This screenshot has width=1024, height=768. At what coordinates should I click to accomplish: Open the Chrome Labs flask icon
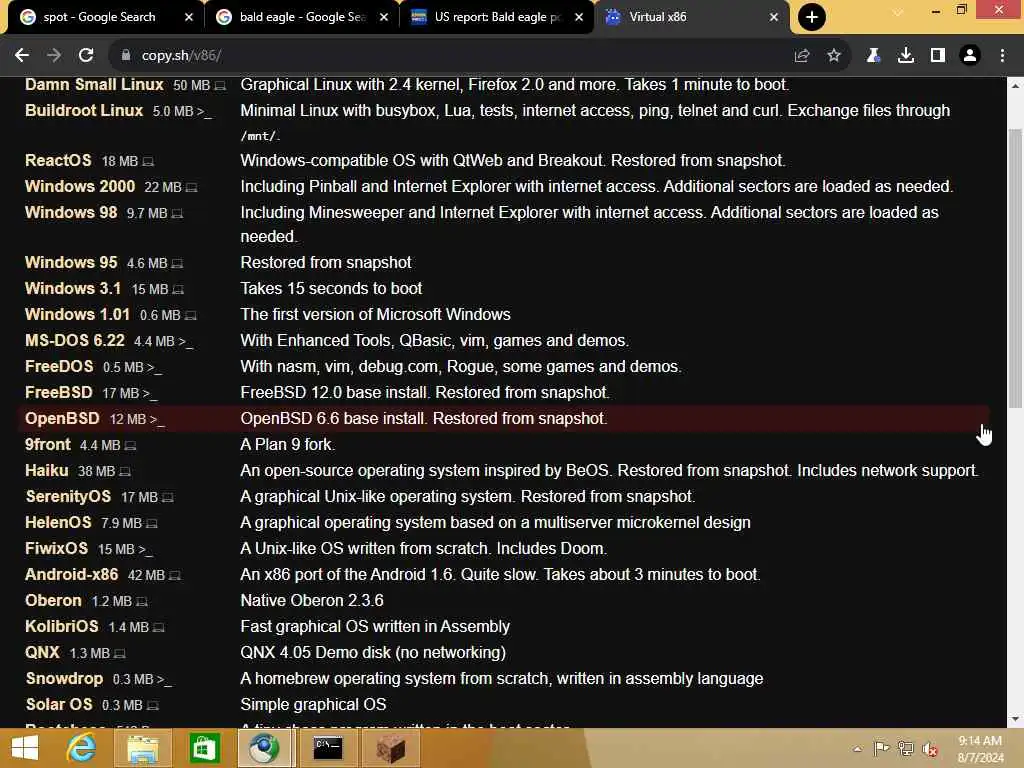873,56
